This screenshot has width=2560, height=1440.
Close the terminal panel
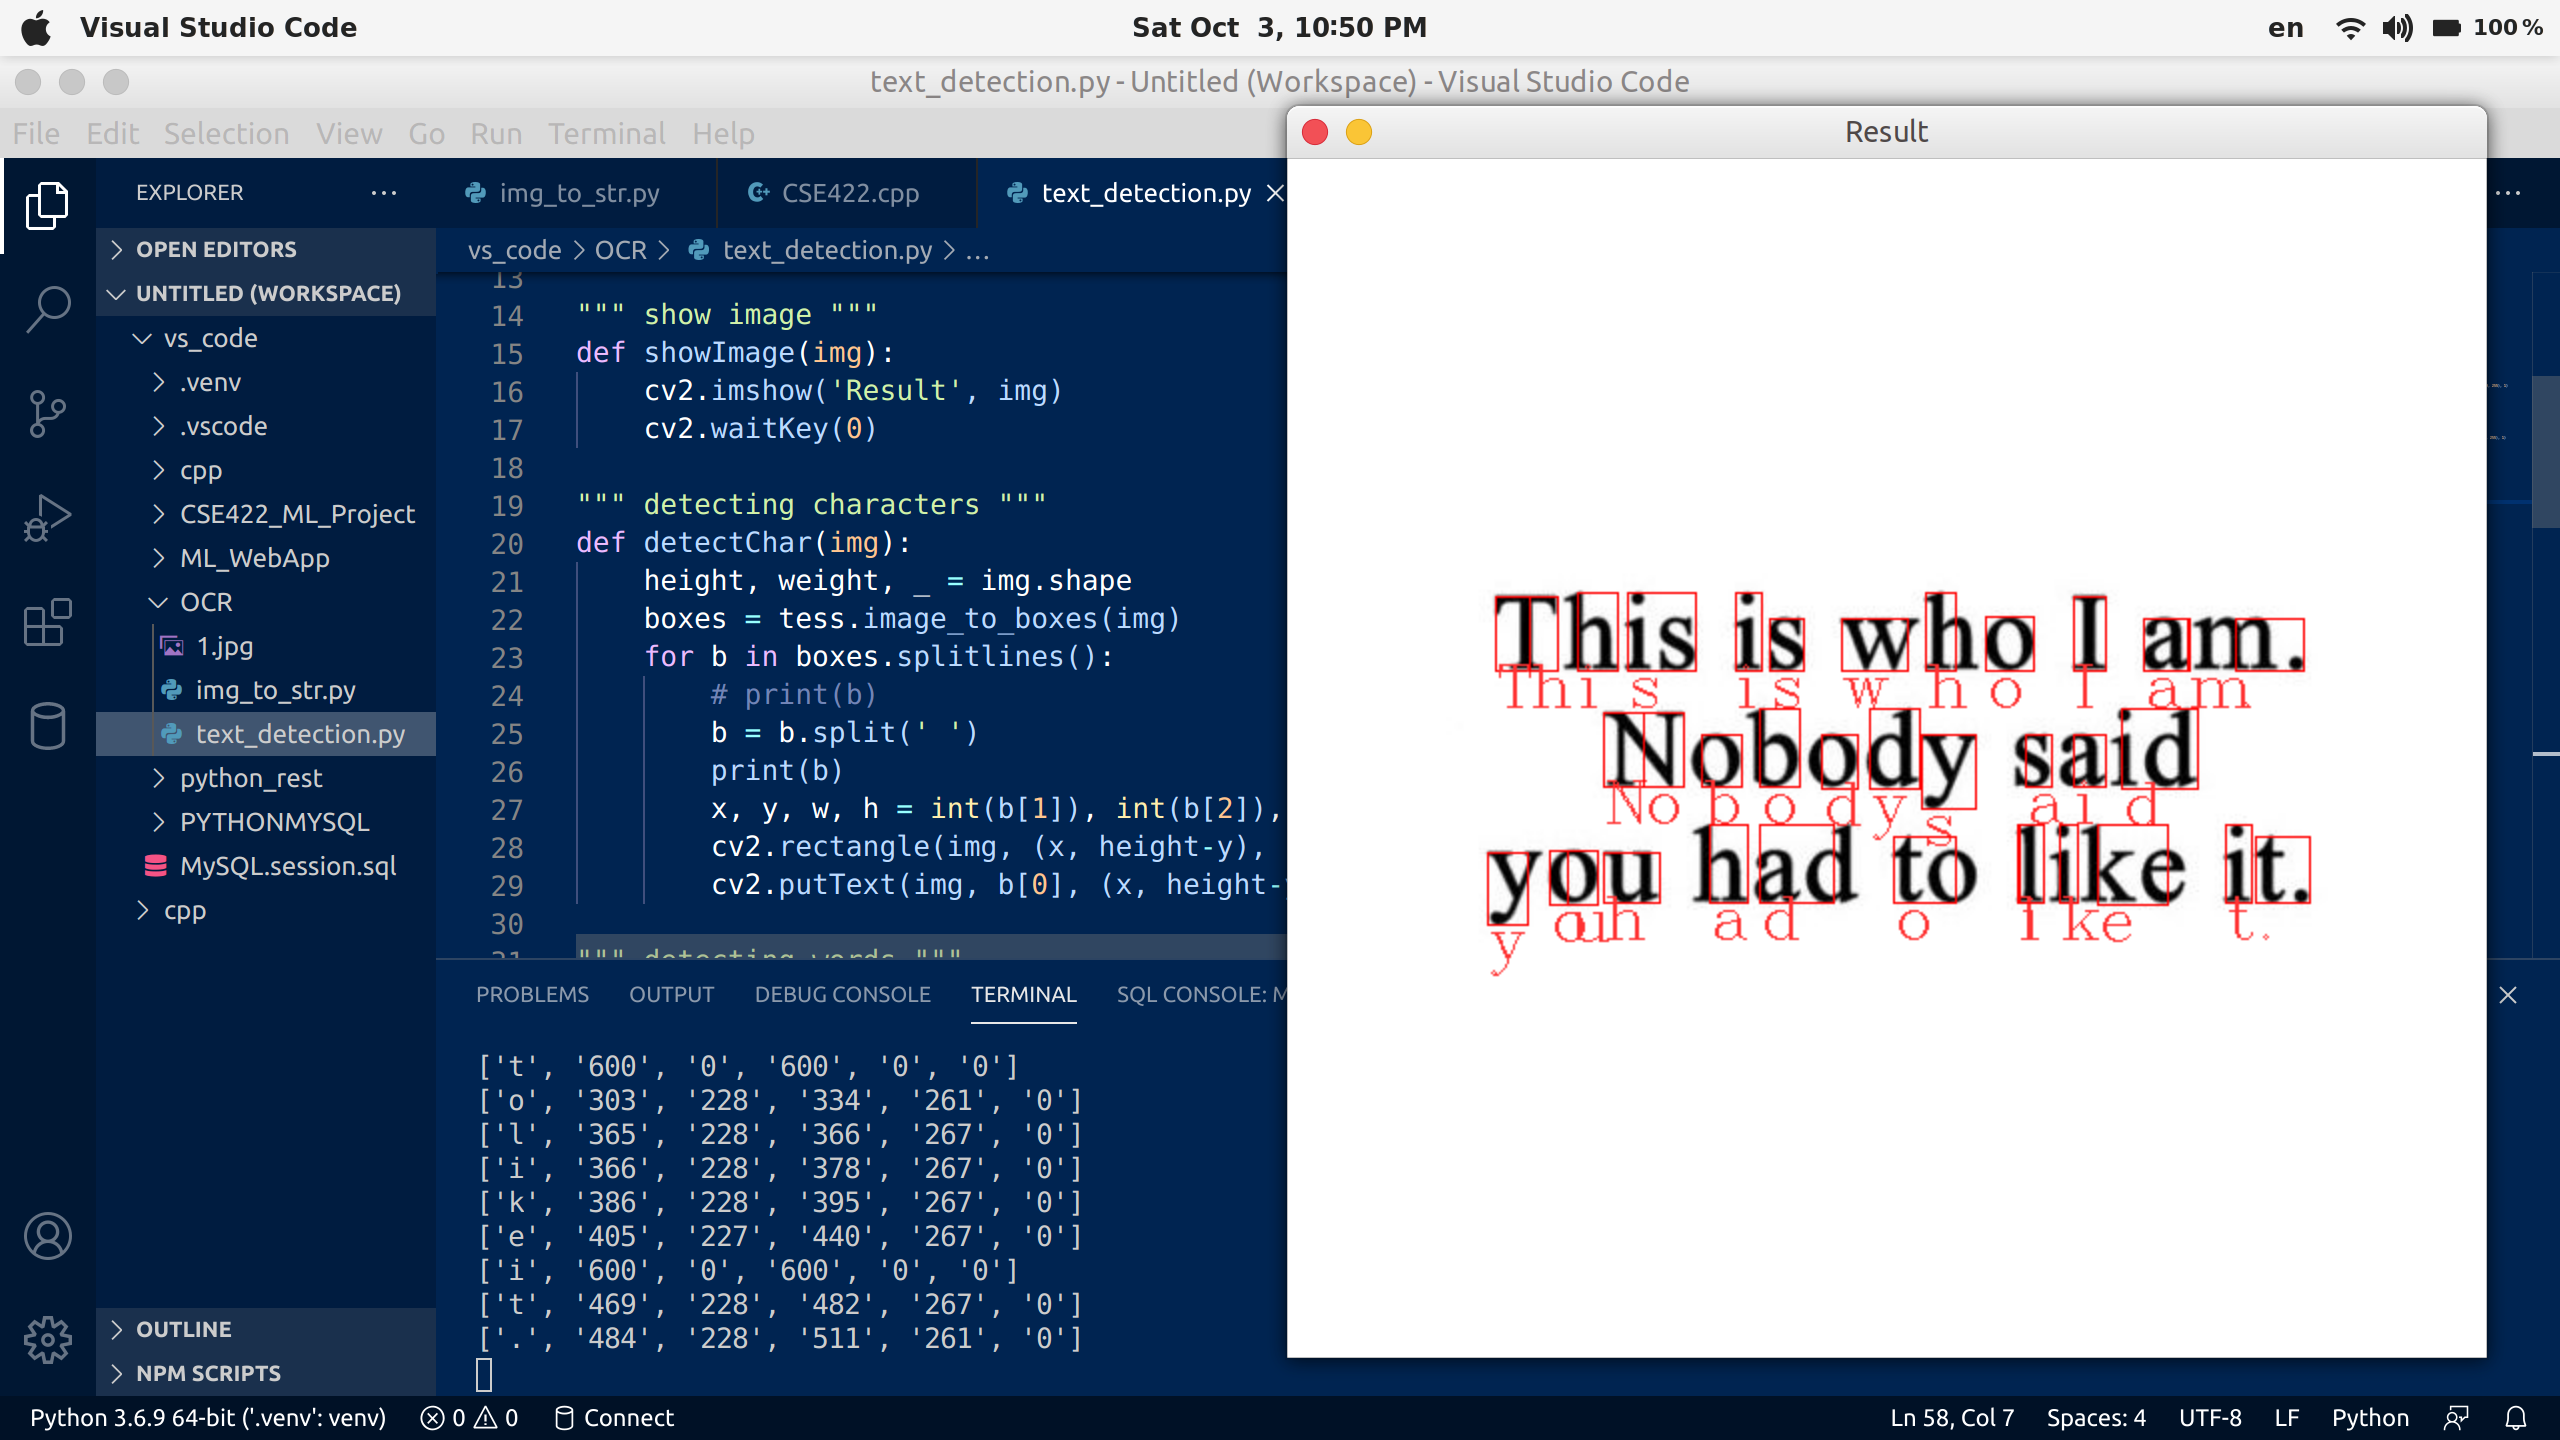tap(2508, 995)
